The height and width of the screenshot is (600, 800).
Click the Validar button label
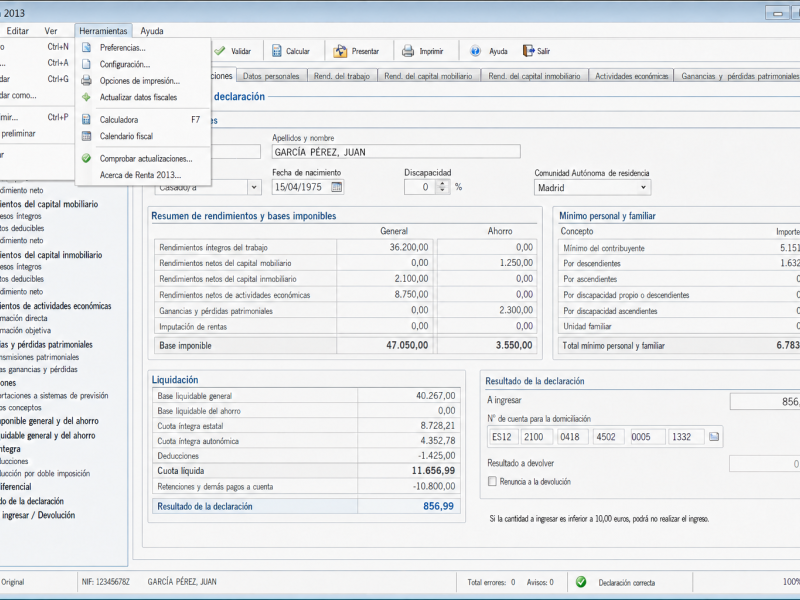pos(241,51)
